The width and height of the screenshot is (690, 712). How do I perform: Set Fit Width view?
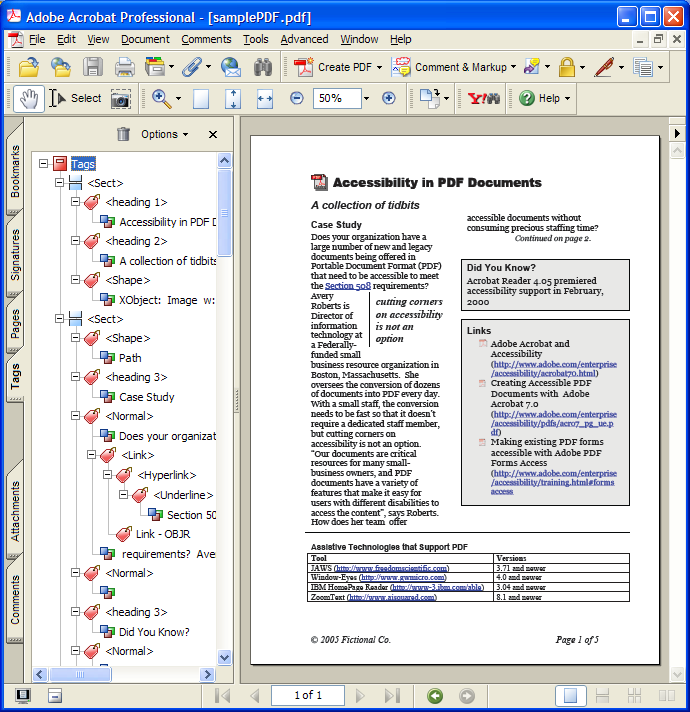[x=265, y=99]
